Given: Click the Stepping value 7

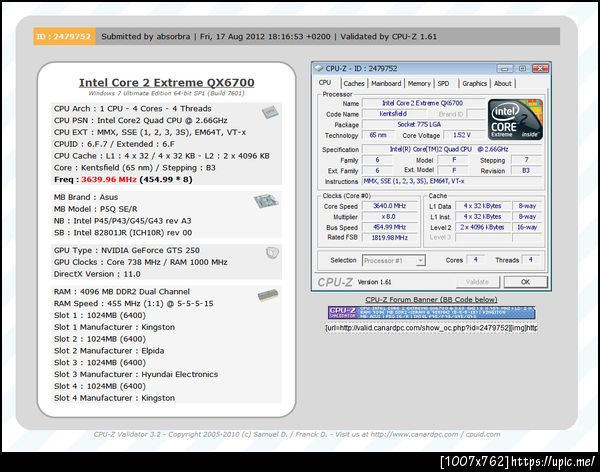Looking at the screenshot, I should pos(526,160).
